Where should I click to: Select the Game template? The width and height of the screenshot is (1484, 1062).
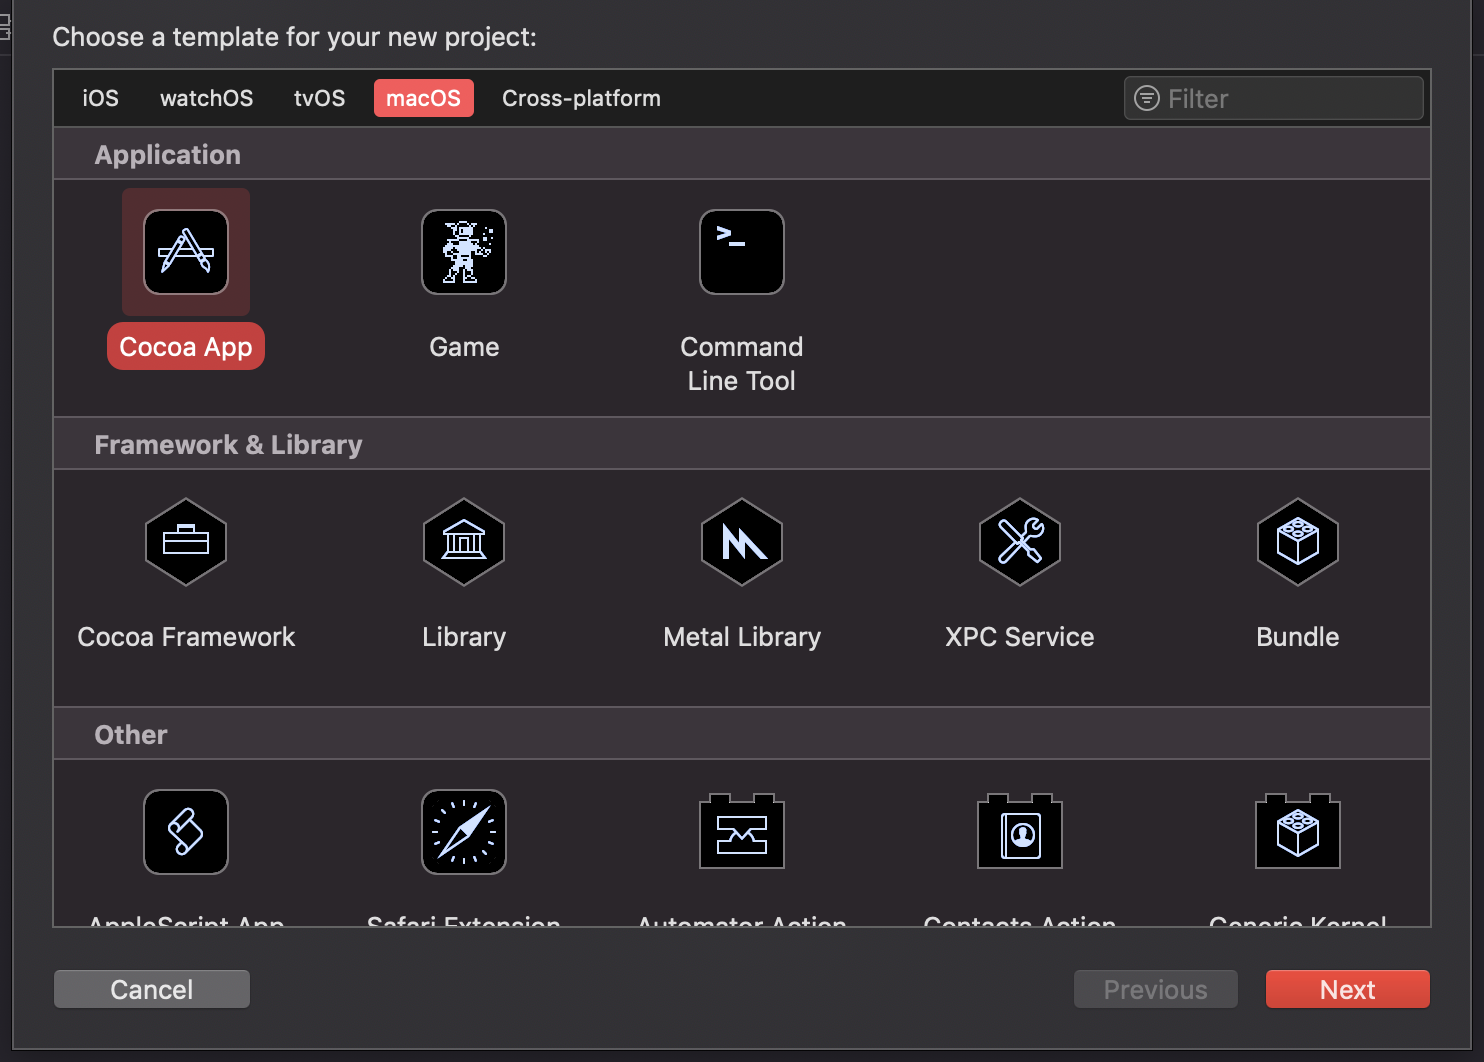(x=463, y=252)
